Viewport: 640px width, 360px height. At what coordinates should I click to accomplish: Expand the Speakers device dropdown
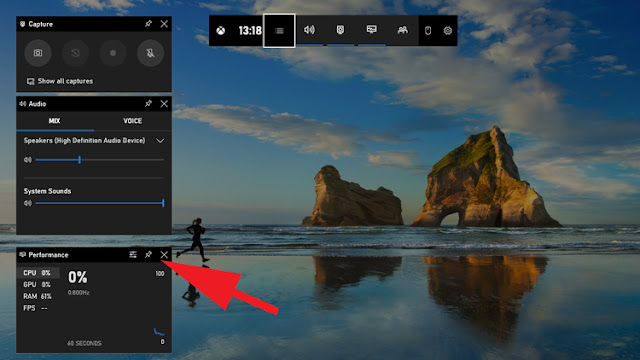coord(160,140)
